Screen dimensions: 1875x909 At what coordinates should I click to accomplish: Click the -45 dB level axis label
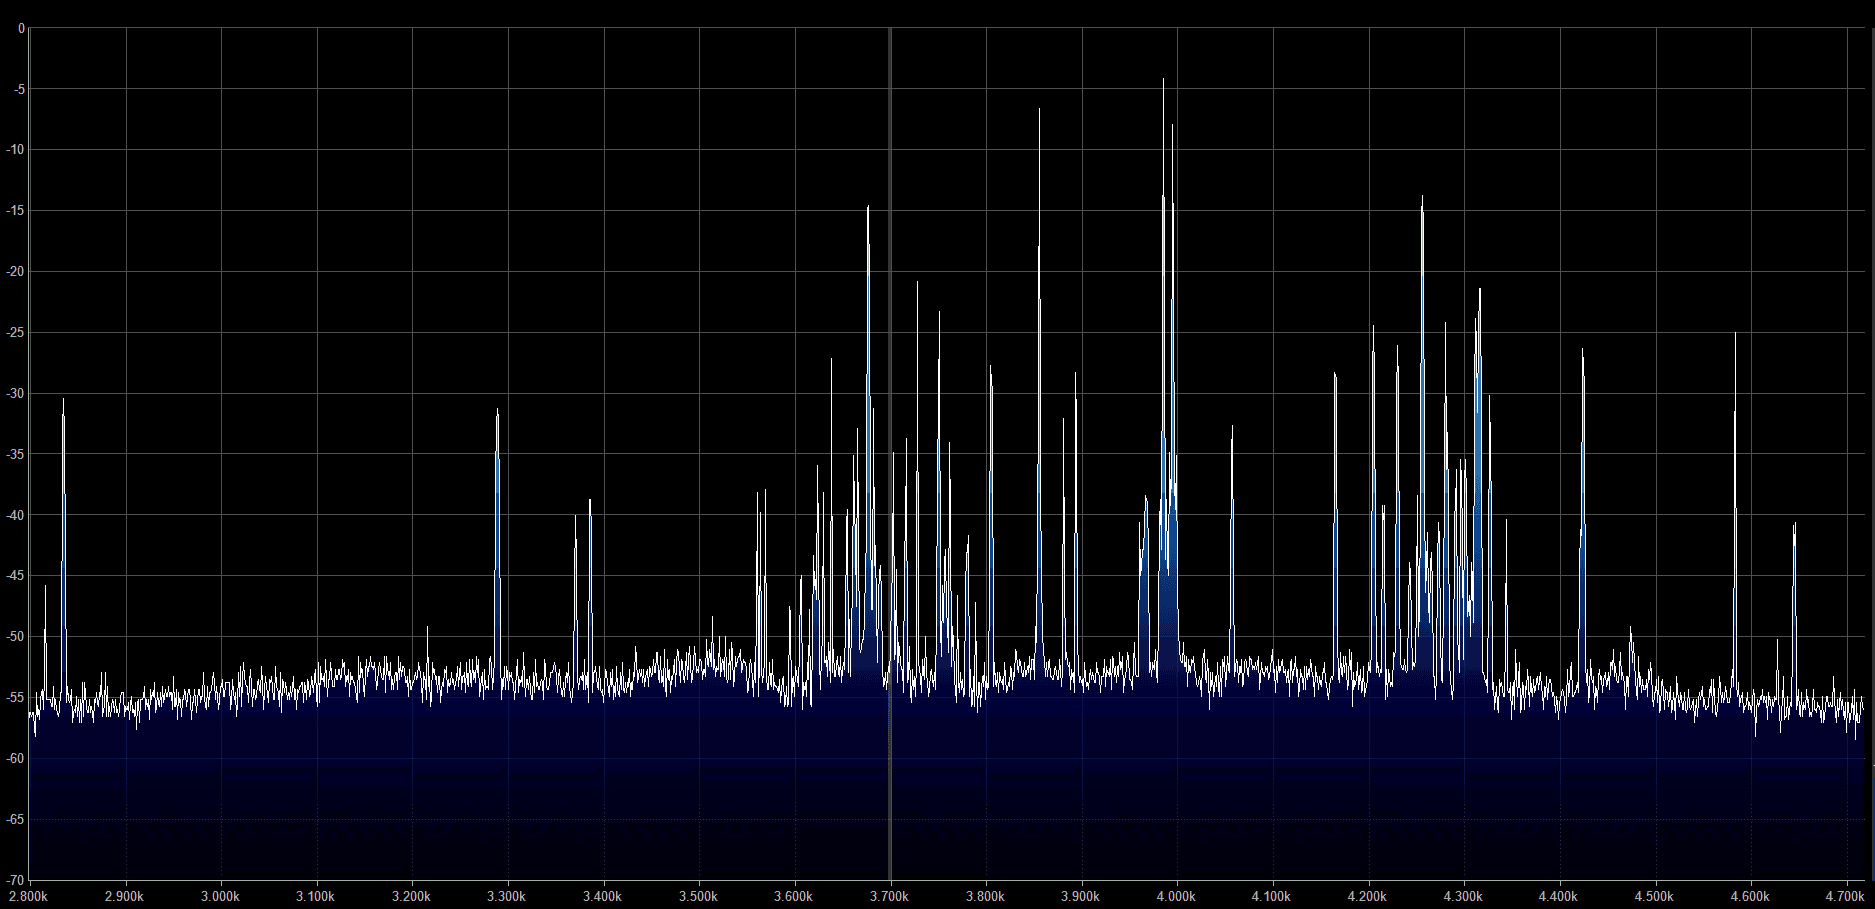[16, 576]
